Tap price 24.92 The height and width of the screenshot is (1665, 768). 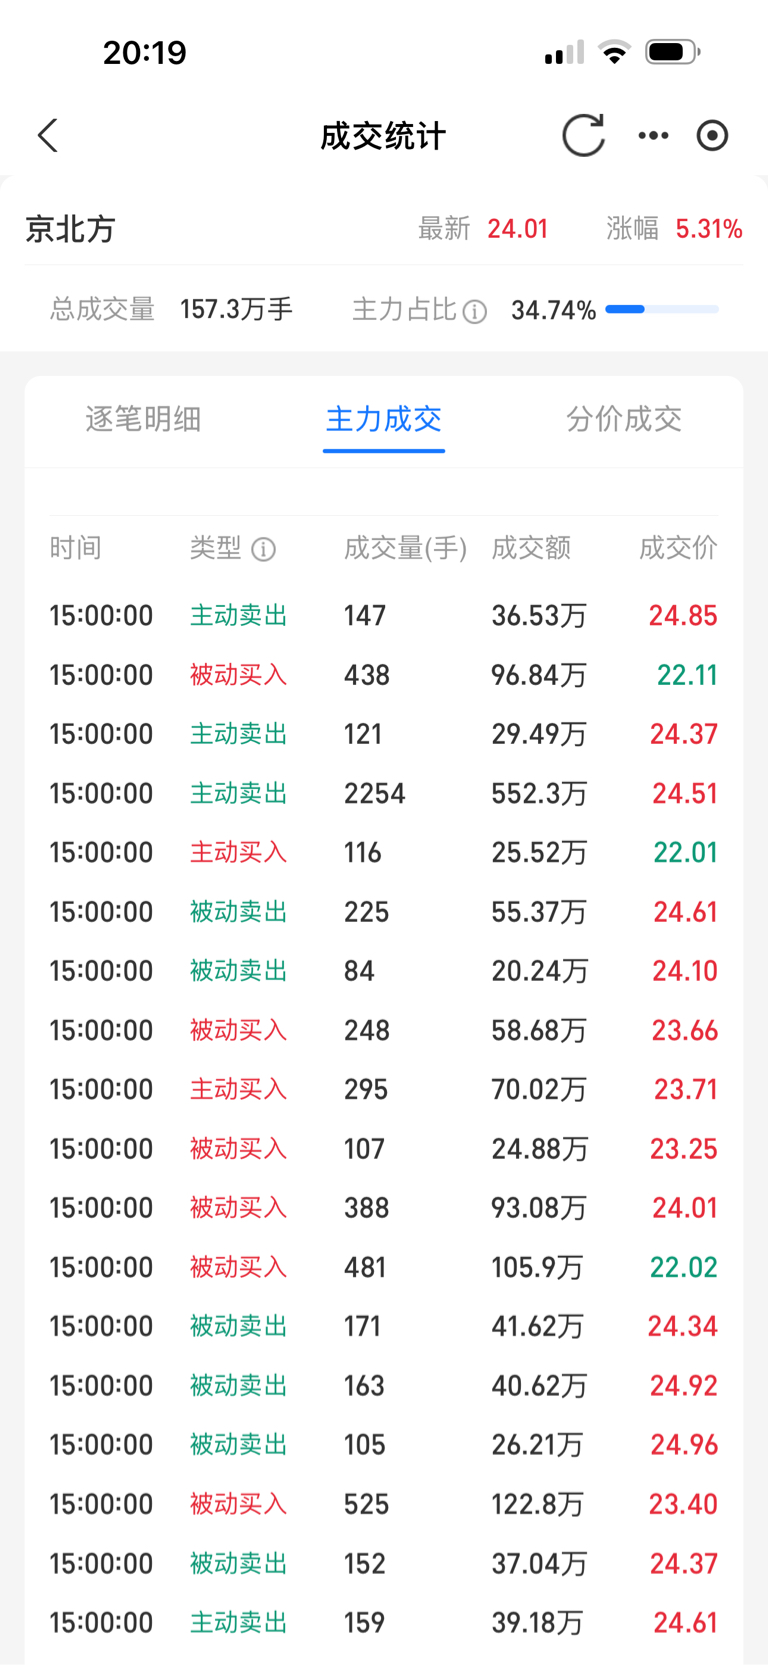[684, 1386]
